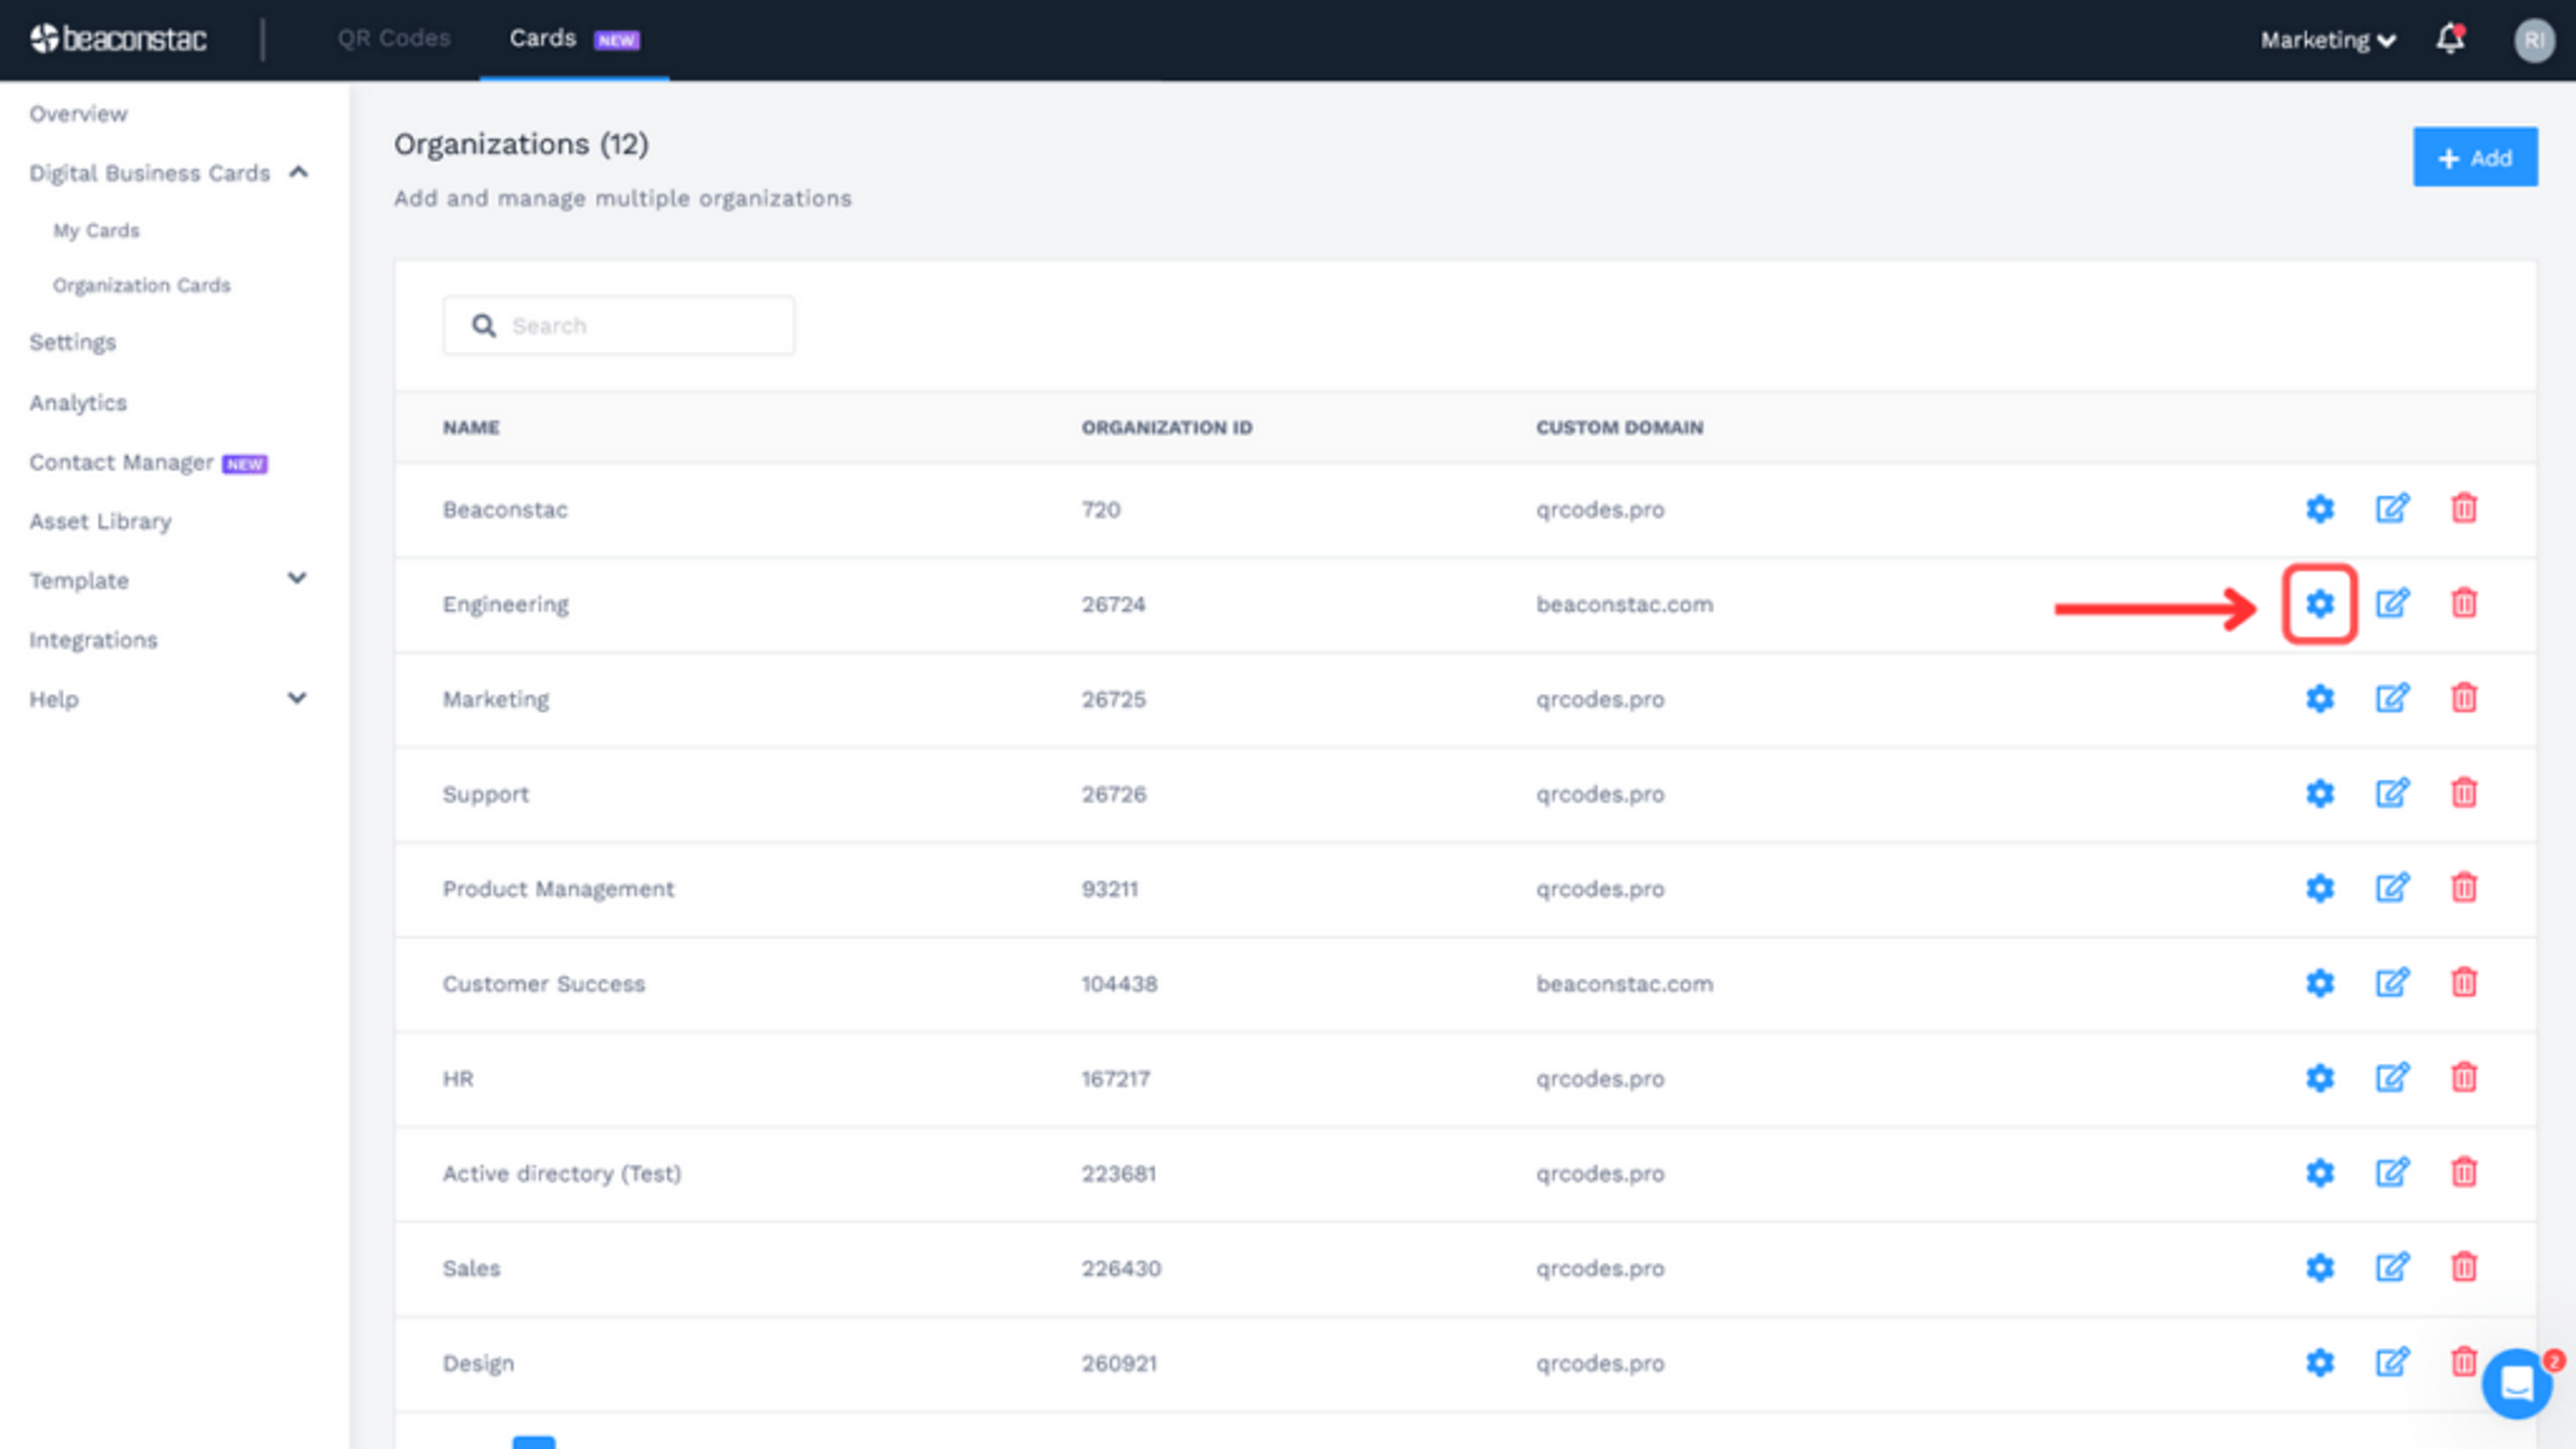This screenshot has height=1449, width=2576.
Task: Go to Beaconstac logo home
Action: [118, 39]
